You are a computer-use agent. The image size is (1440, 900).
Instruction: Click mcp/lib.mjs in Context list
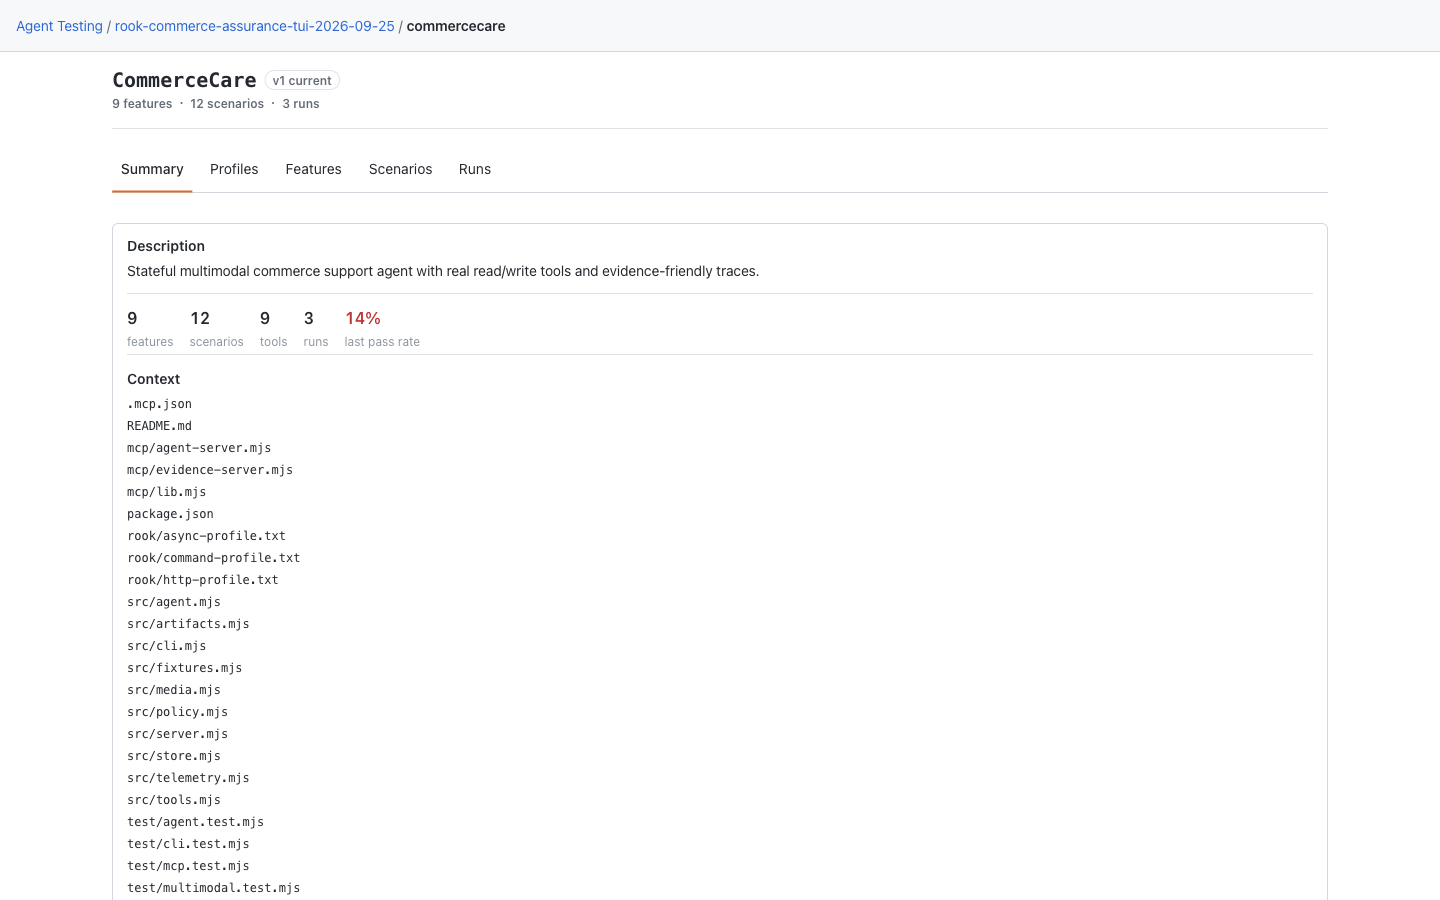point(166,492)
